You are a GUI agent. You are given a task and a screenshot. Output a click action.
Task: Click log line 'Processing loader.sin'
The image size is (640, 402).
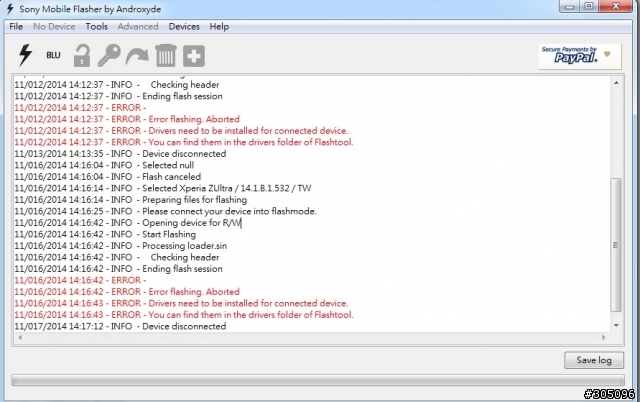(120, 246)
